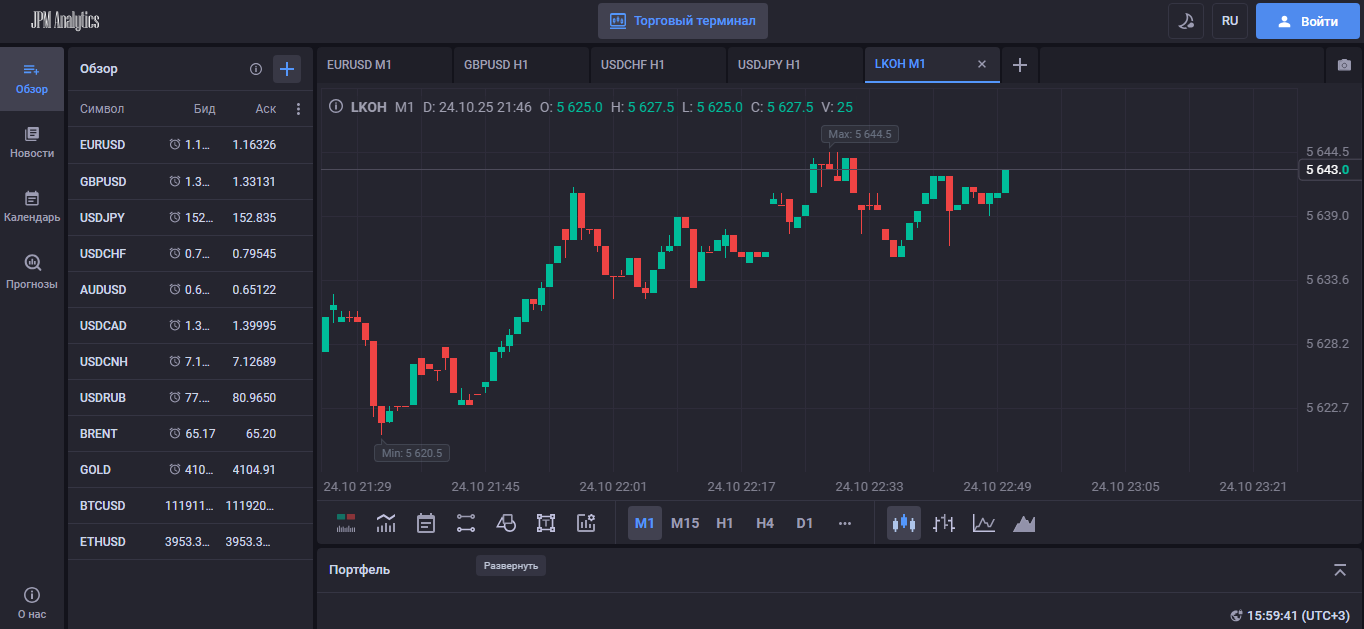1364x629 pixels.
Task: Open the RU language selector
Action: (x=1229, y=21)
